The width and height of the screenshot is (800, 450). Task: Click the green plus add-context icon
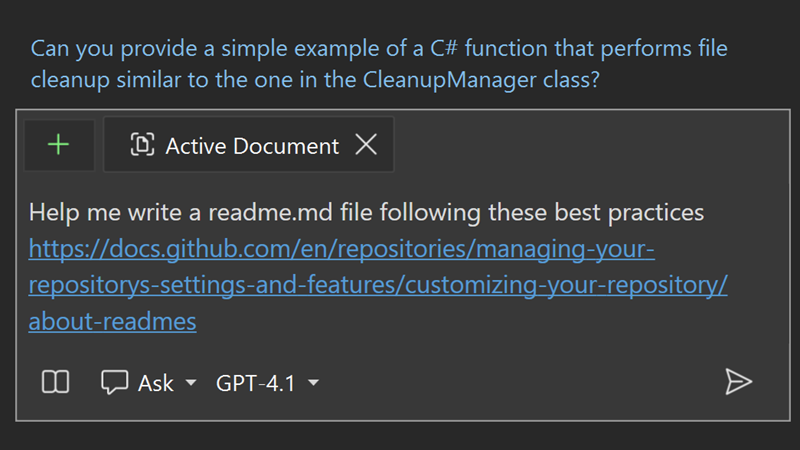click(x=59, y=145)
